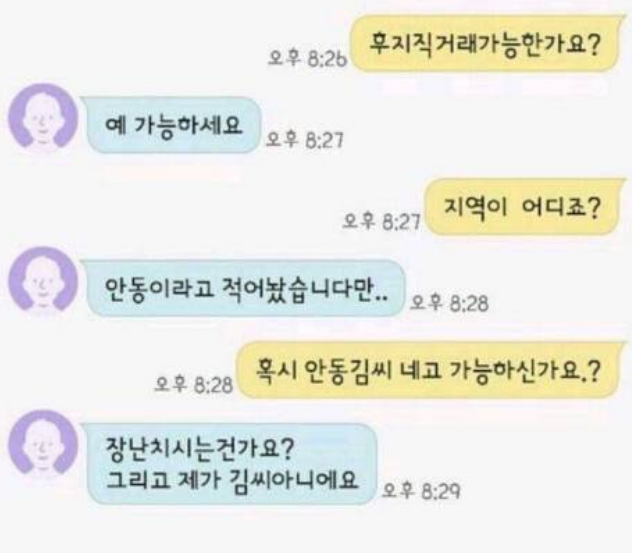This screenshot has width=632, height=553.
Task: Click the '오후 8:27' timestamp before '지역이 어디죠?'
Action: point(381,221)
